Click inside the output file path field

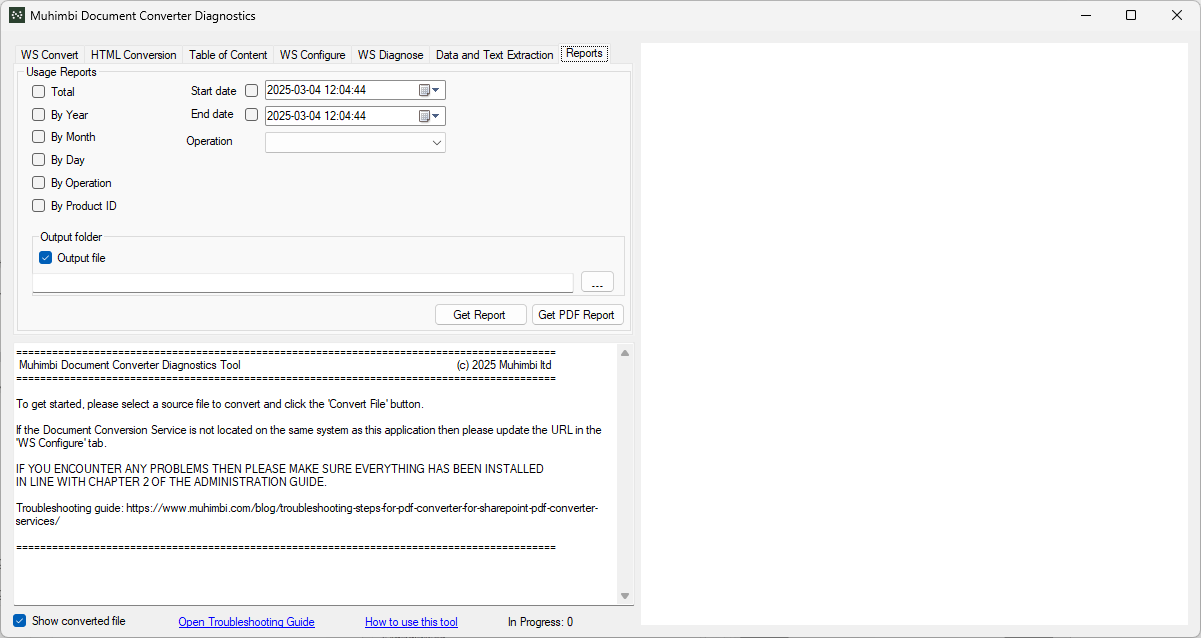300,282
